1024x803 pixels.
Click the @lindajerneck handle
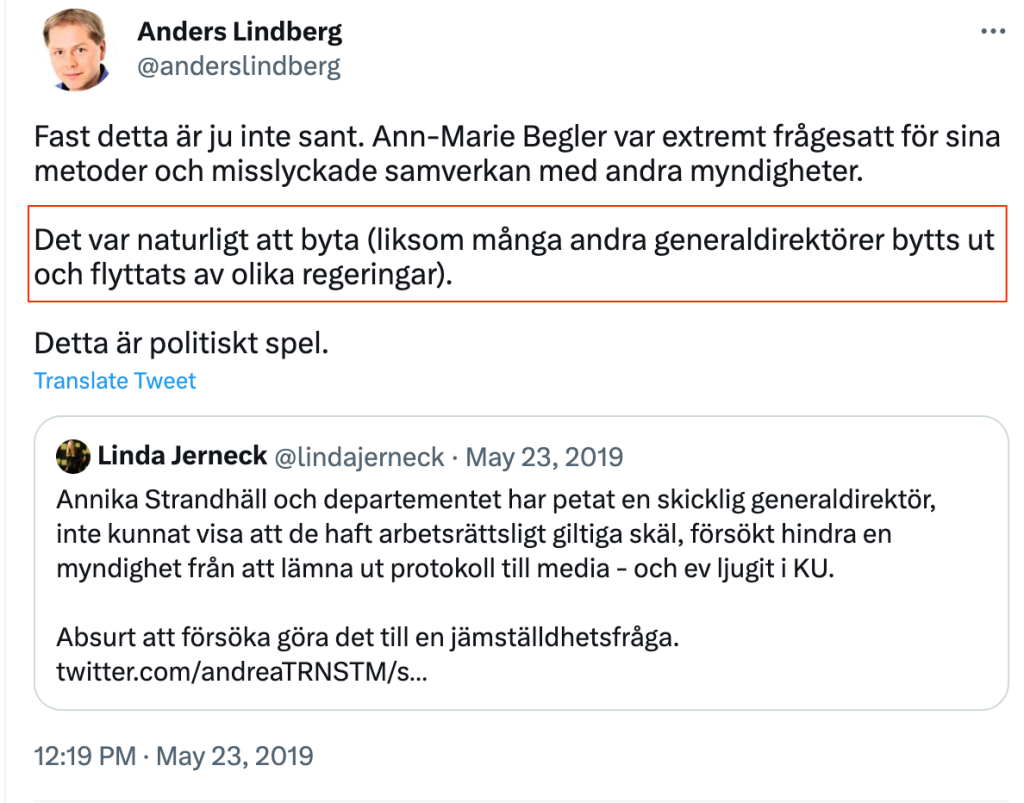point(359,457)
